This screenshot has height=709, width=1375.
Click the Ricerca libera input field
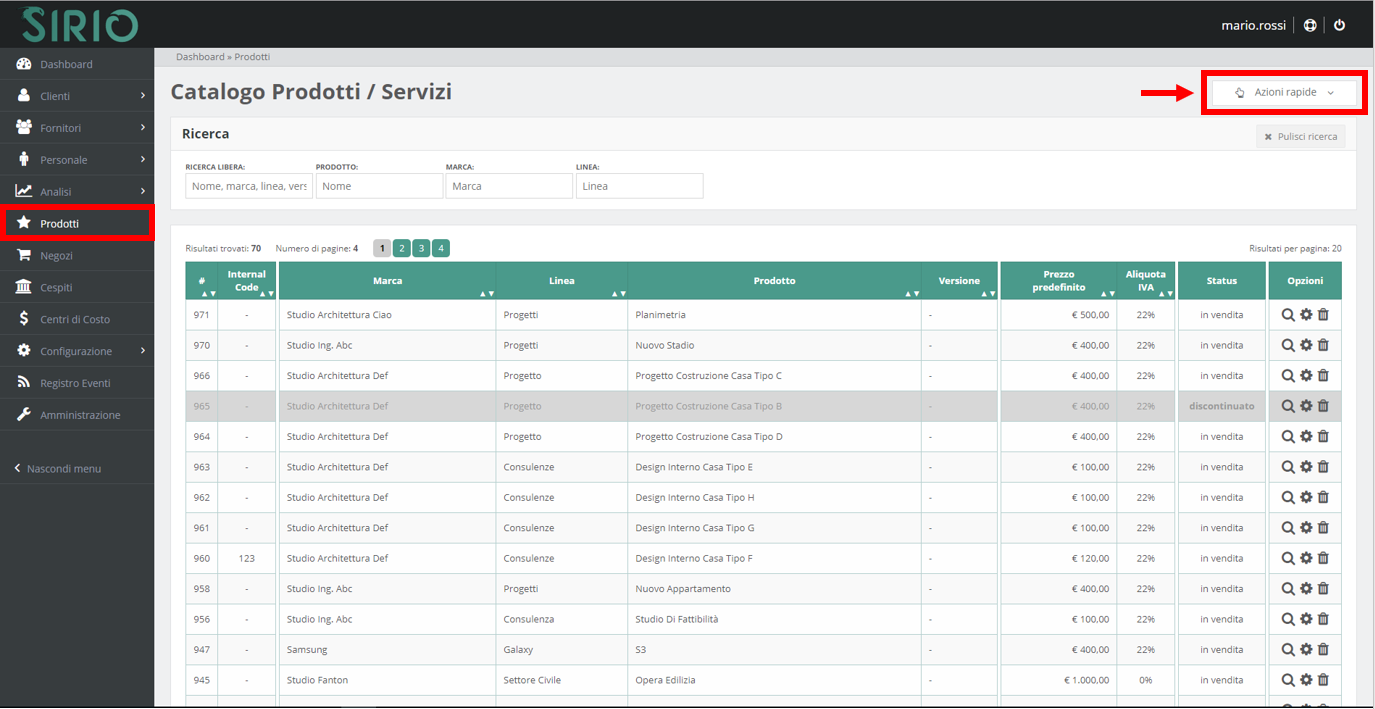pos(249,186)
